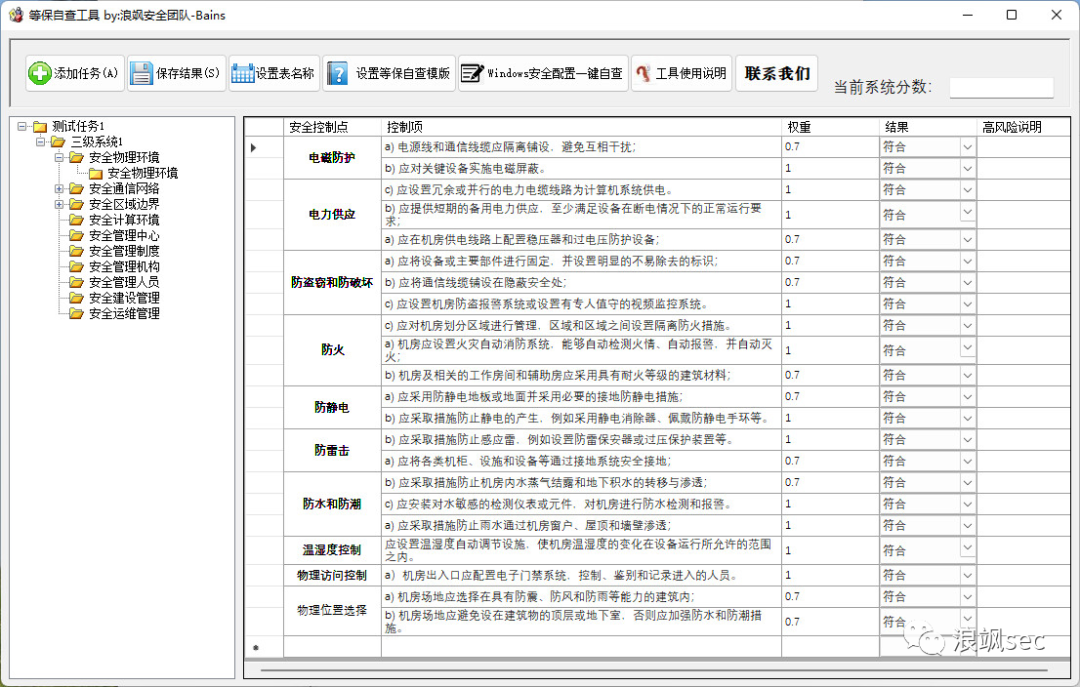Click folder icon of 安全管理机构

pyautogui.click(x=76, y=267)
